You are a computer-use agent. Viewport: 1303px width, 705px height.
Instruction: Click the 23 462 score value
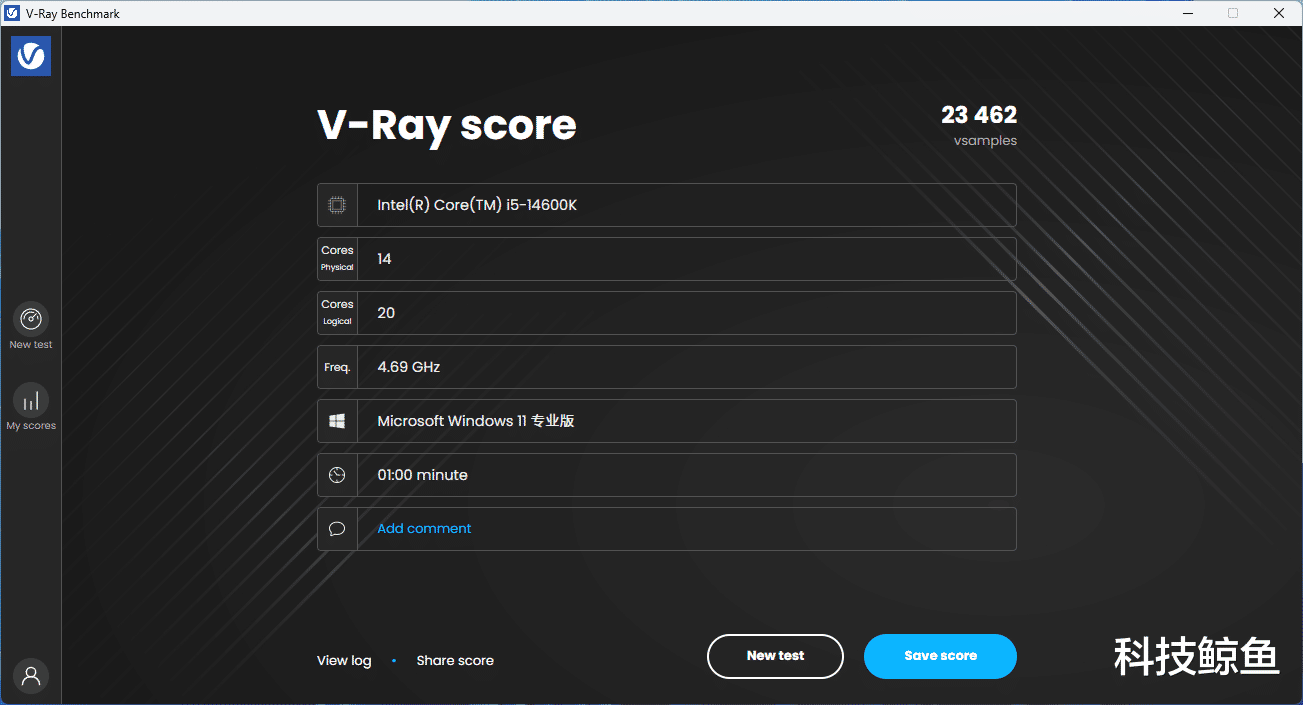[x=979, y=115]
